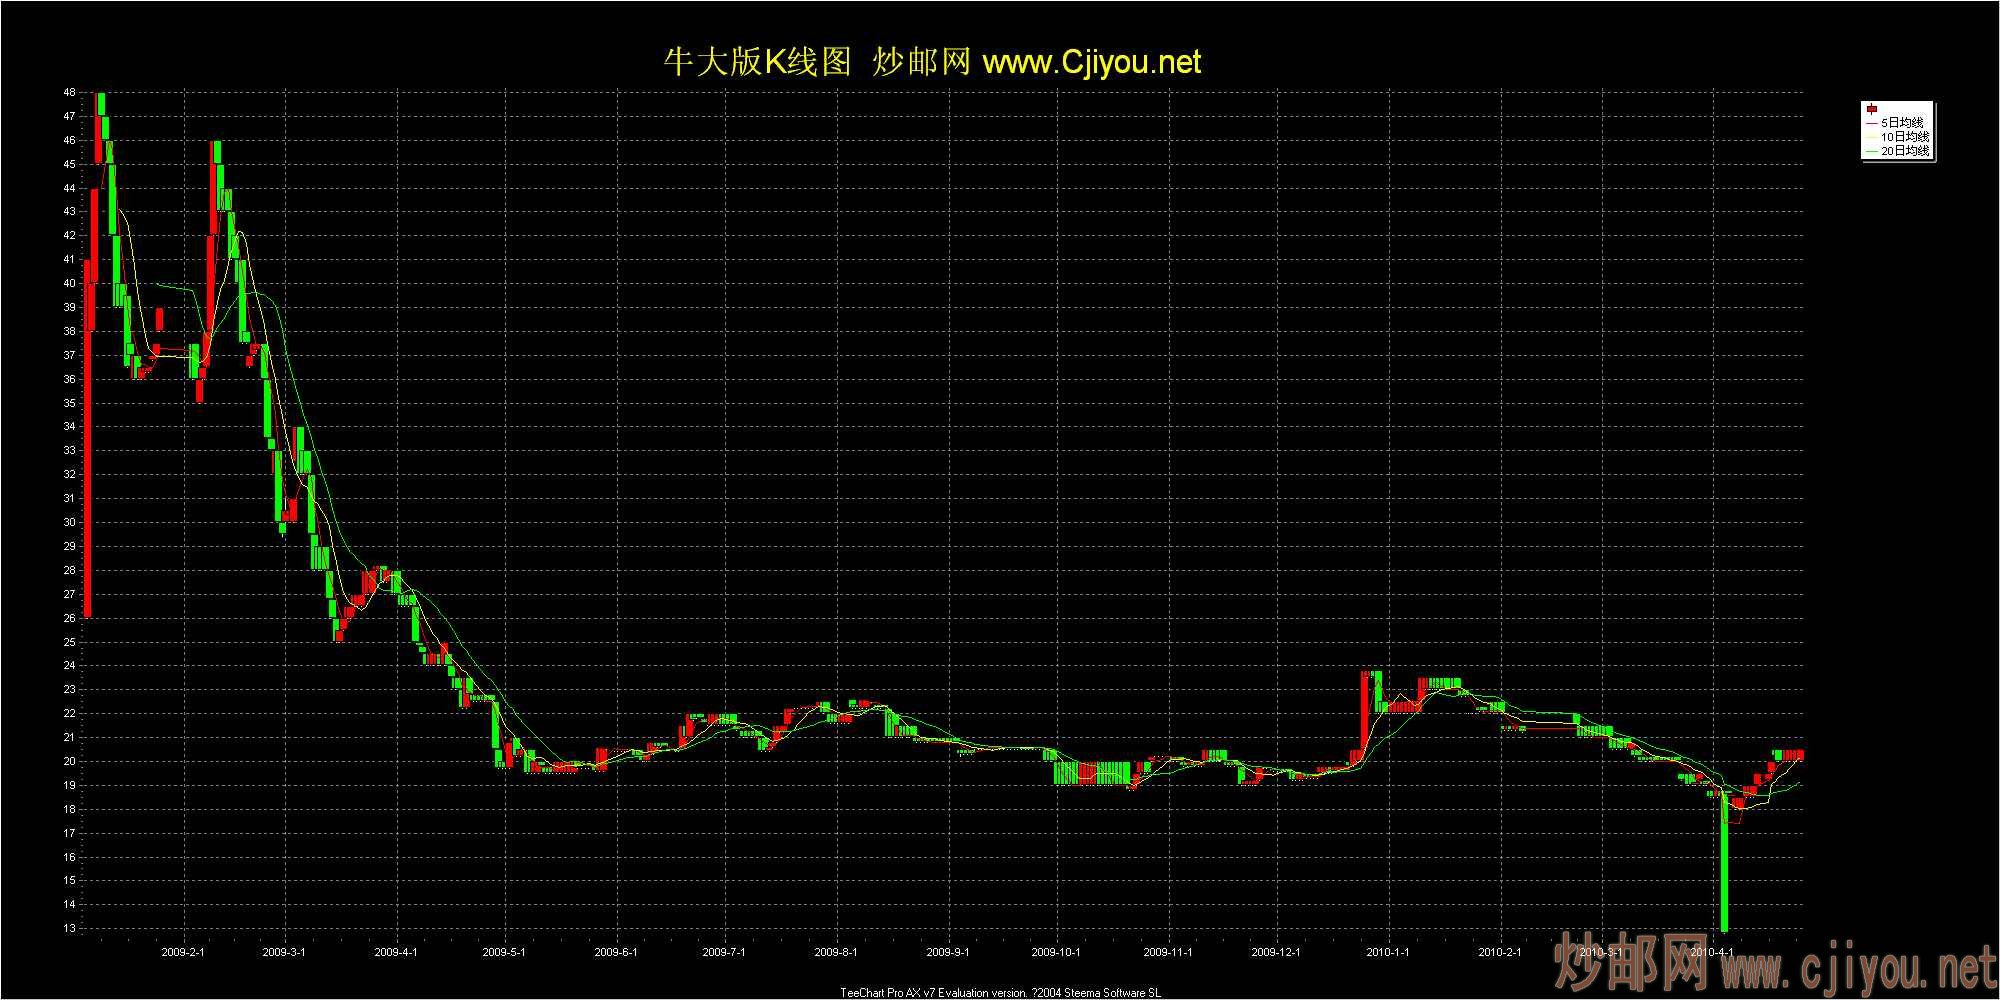Click the 2010-1-1 date label

click(1387, 952)
